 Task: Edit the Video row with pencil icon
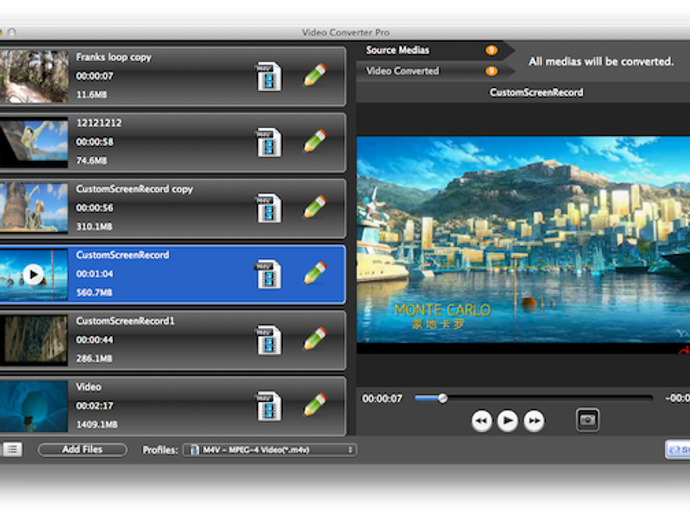316,405
